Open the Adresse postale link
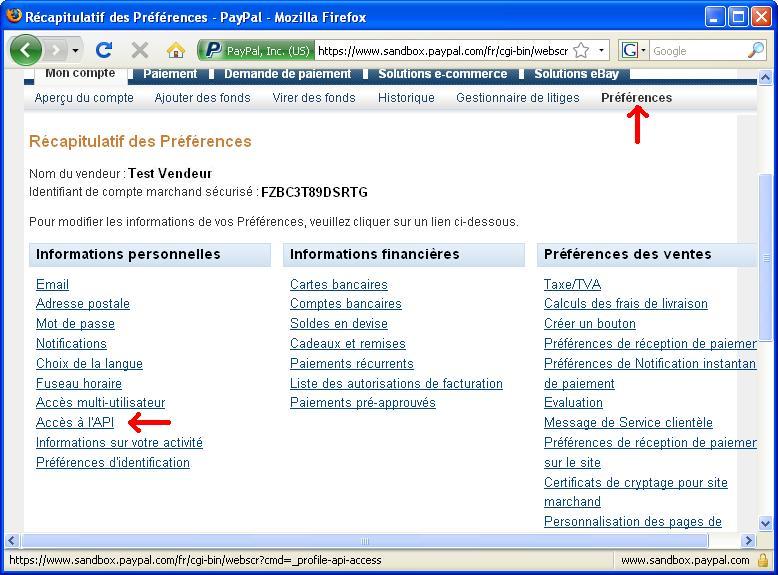Screen dimensions: 778x575 point(83,304)
